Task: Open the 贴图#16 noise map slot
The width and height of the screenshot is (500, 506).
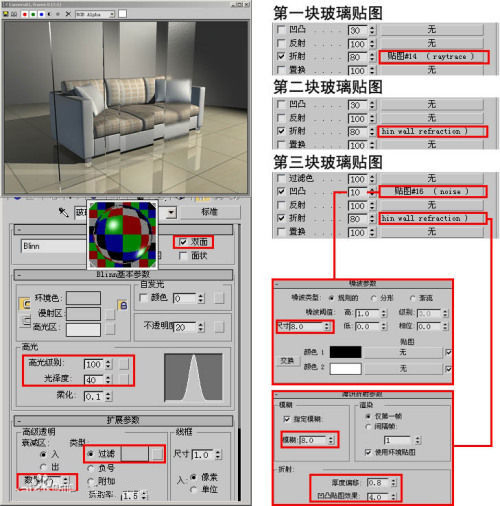Action: tap(433, 192)
